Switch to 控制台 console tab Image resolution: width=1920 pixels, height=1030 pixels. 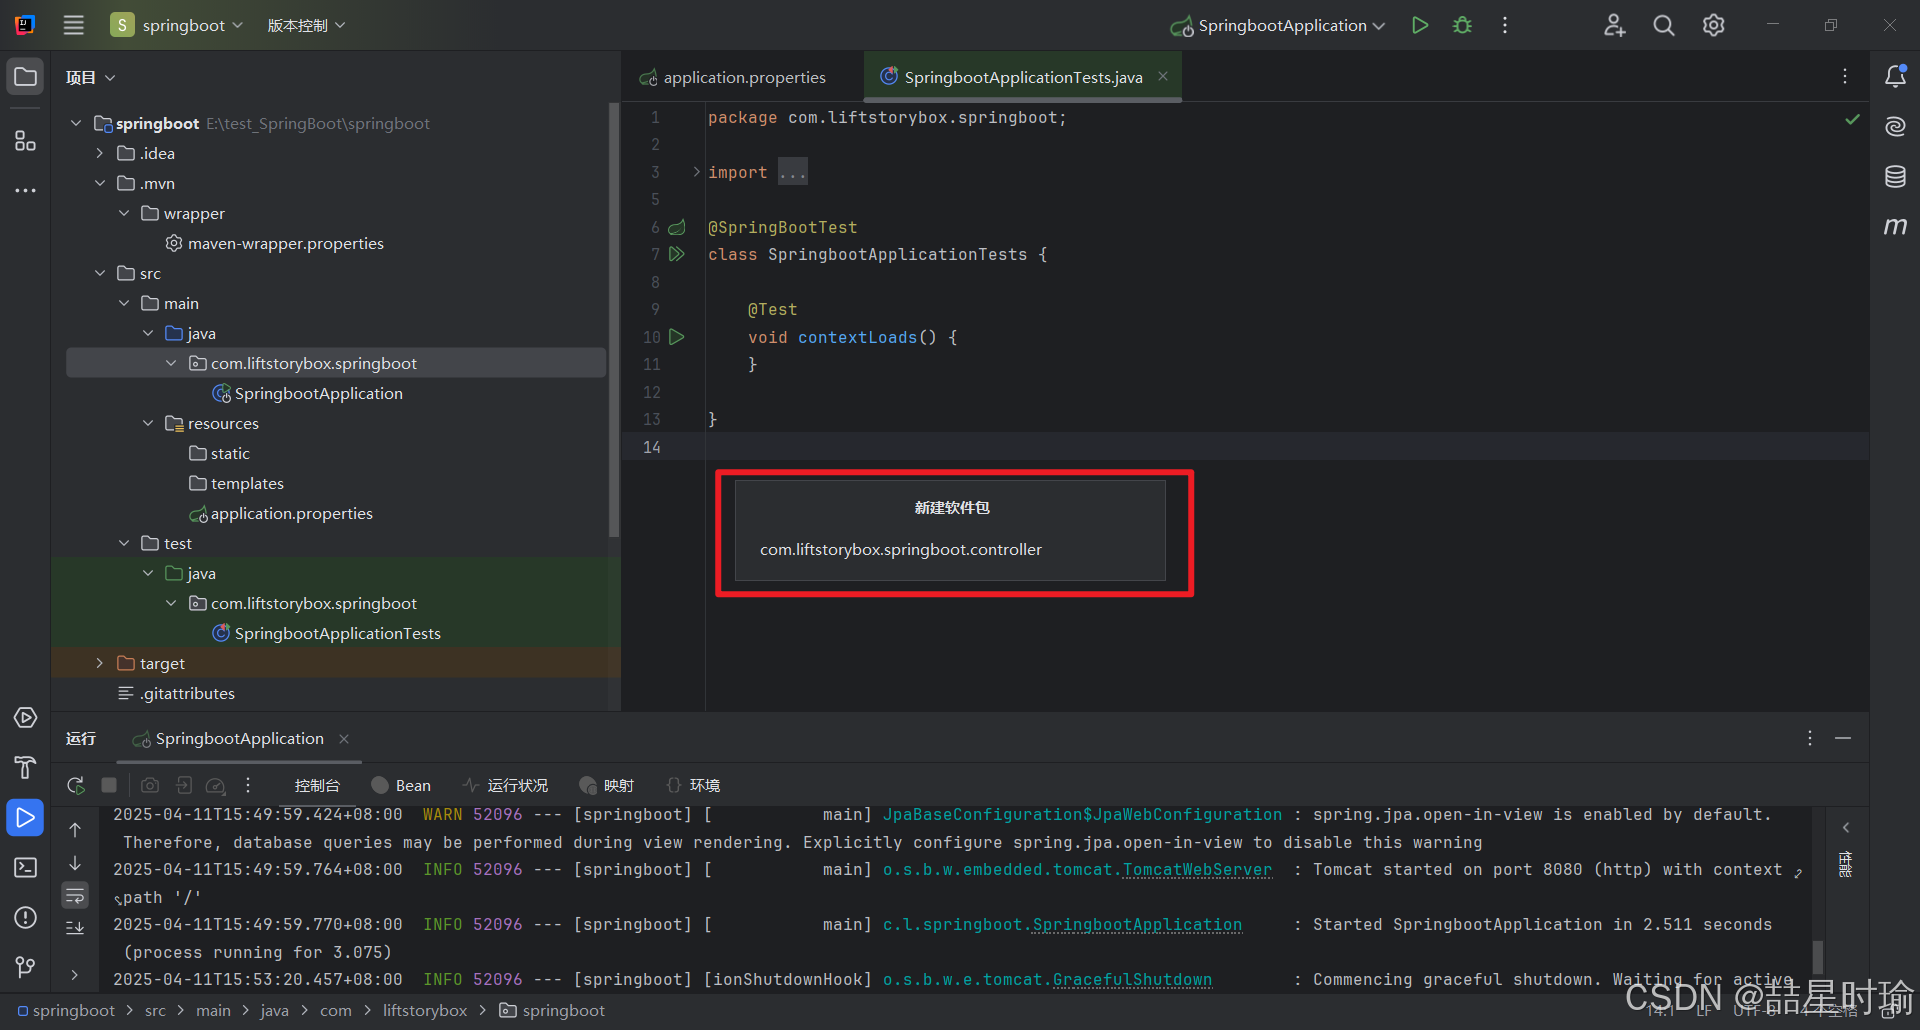click(317, 785)
